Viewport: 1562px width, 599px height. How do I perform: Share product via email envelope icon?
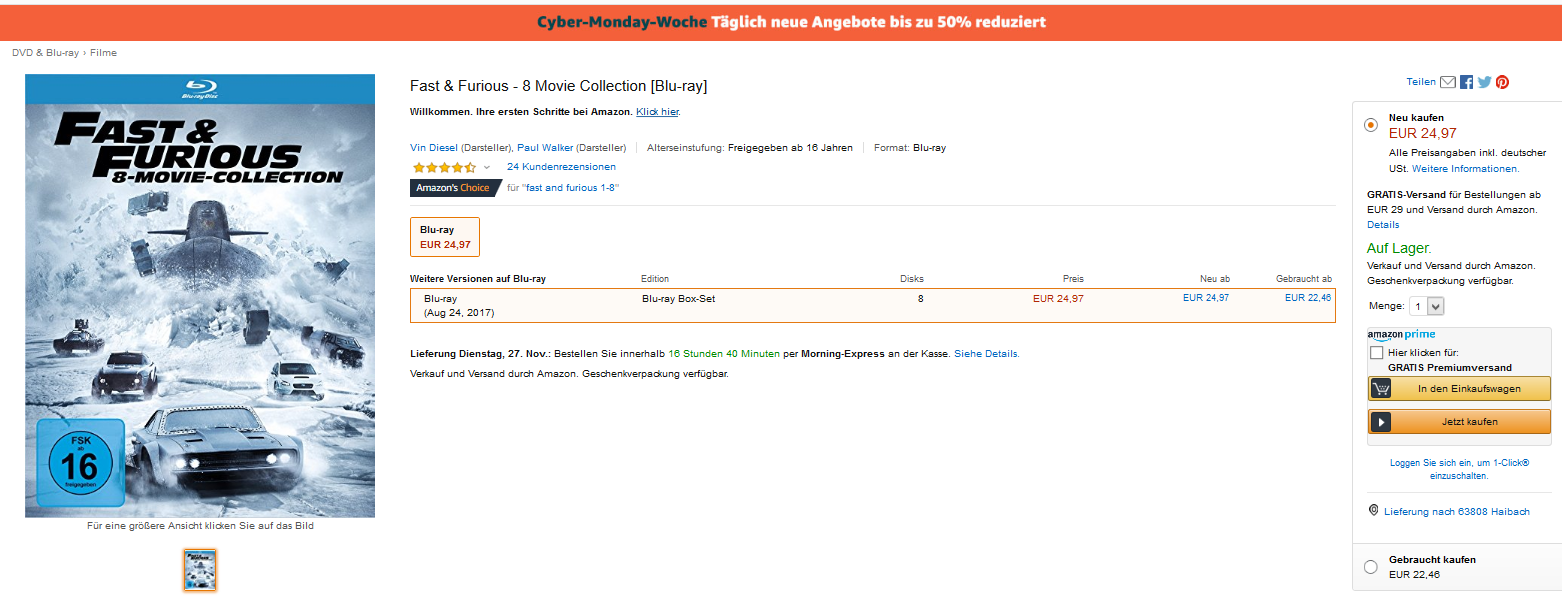1447,82
